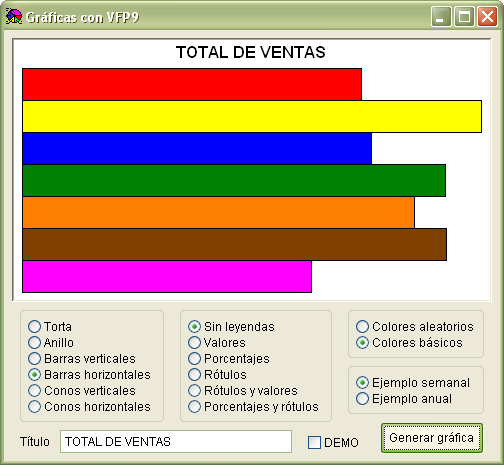Toggle the DEMO checkbox
The width and height of the screenshot is (504, 465).
(x=314, y=443)
